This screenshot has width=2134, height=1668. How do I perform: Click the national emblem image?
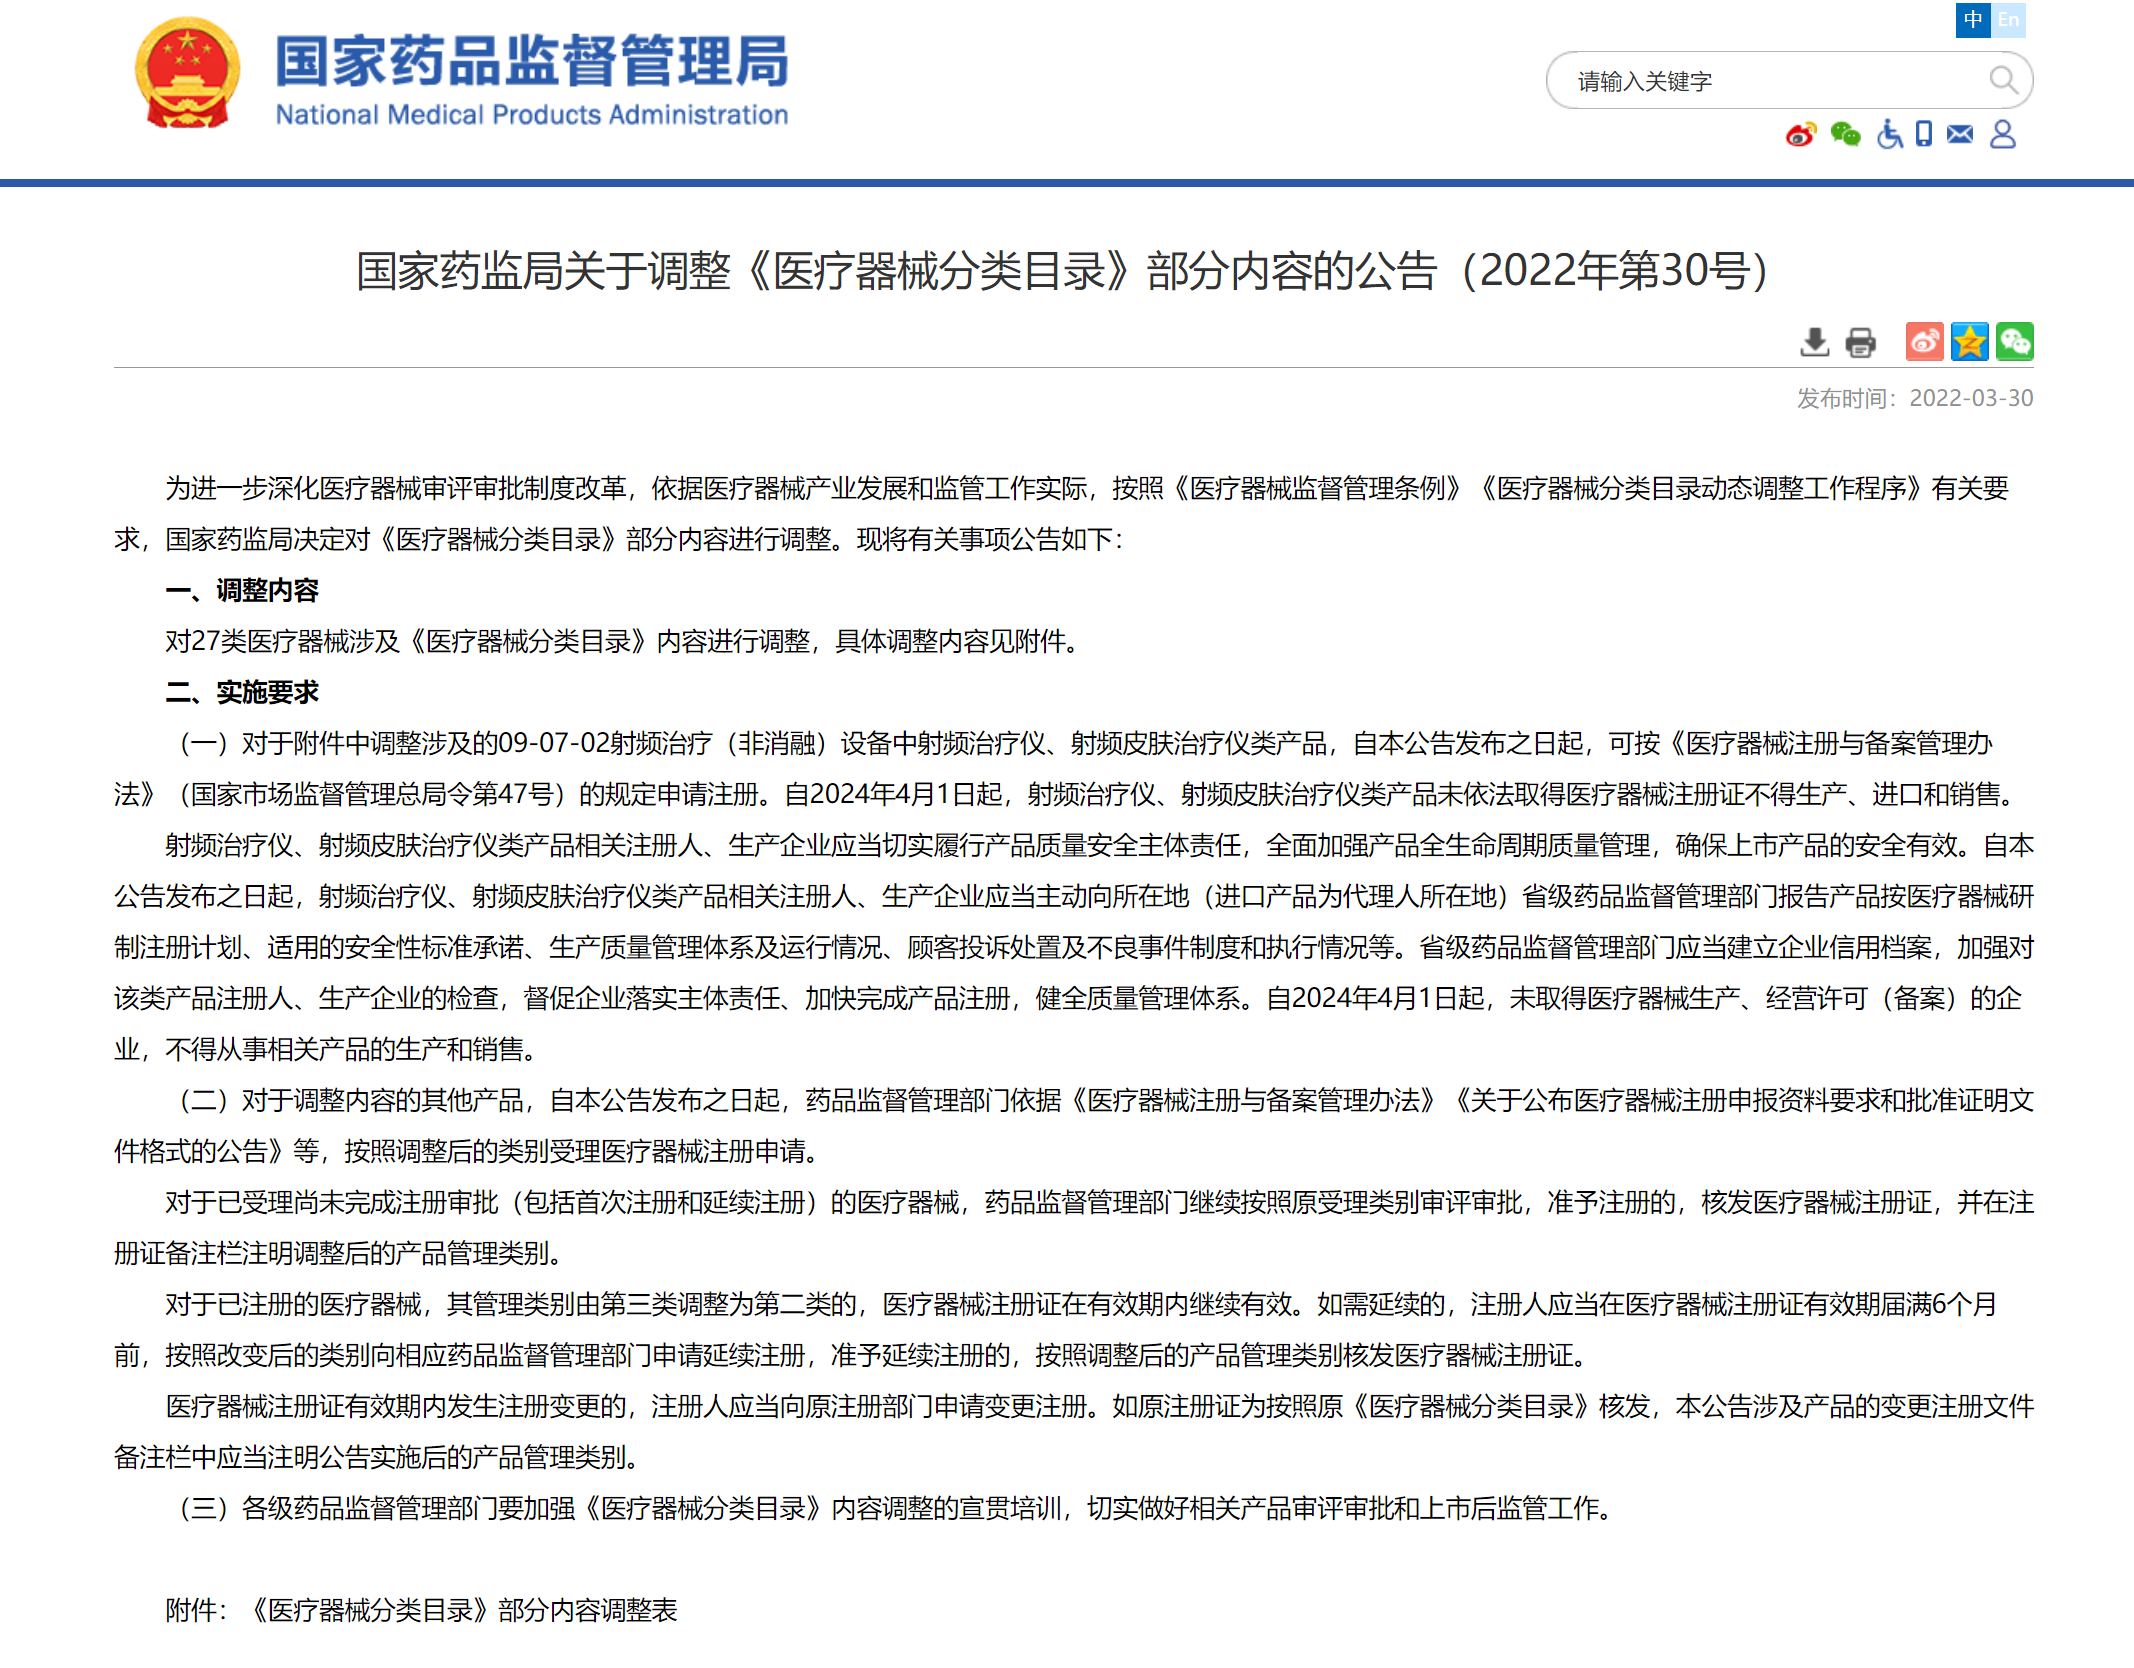tap(187, 75)
